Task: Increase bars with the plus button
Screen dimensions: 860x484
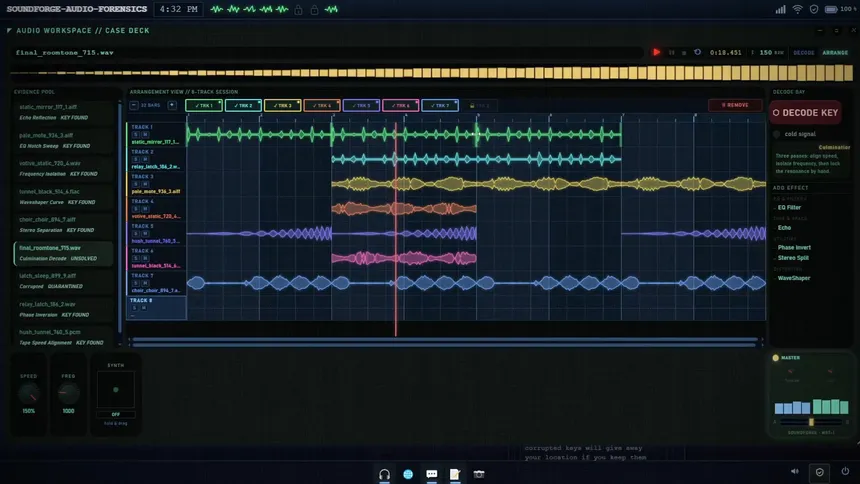Action: click(172, 105)
